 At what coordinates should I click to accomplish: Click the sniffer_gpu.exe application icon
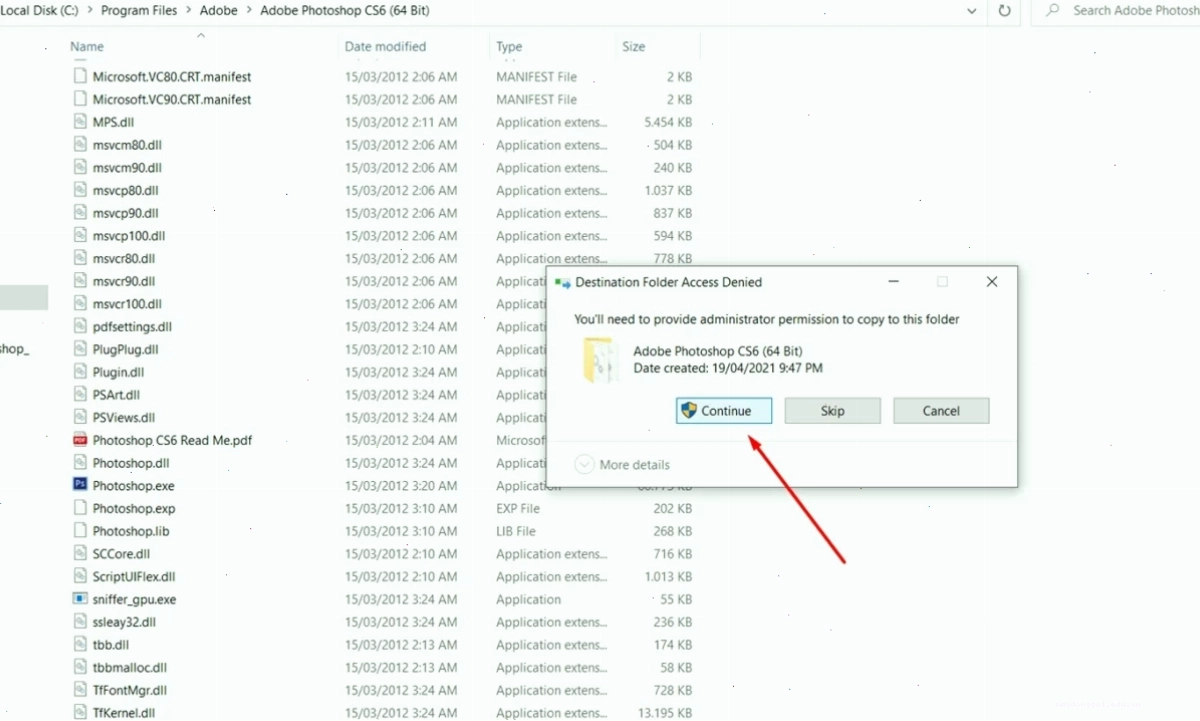click(x=80, y=599)
